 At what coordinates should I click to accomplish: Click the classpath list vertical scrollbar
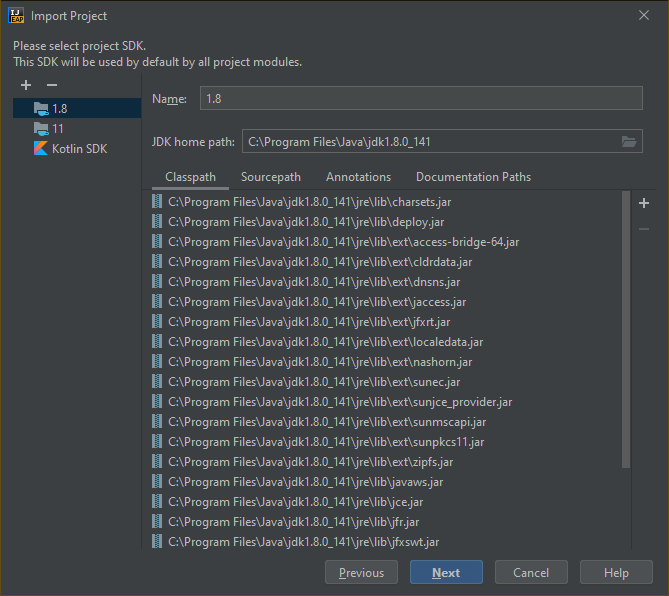tap(626, 330)
